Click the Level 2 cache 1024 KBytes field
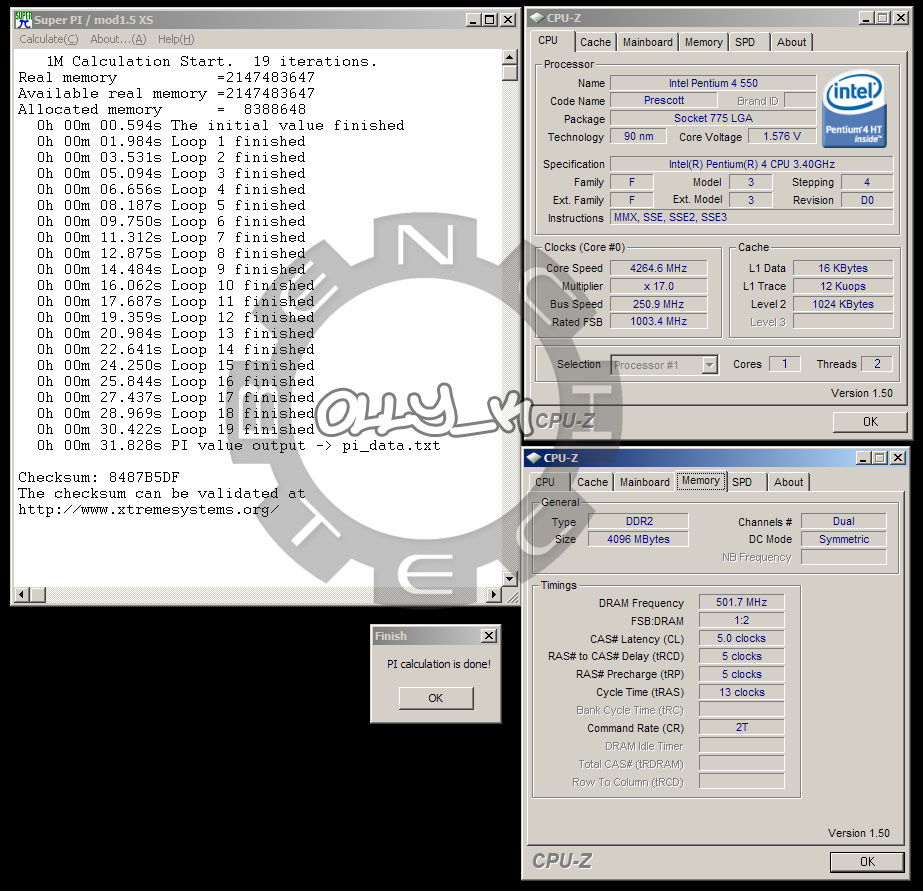 (842, 304)
